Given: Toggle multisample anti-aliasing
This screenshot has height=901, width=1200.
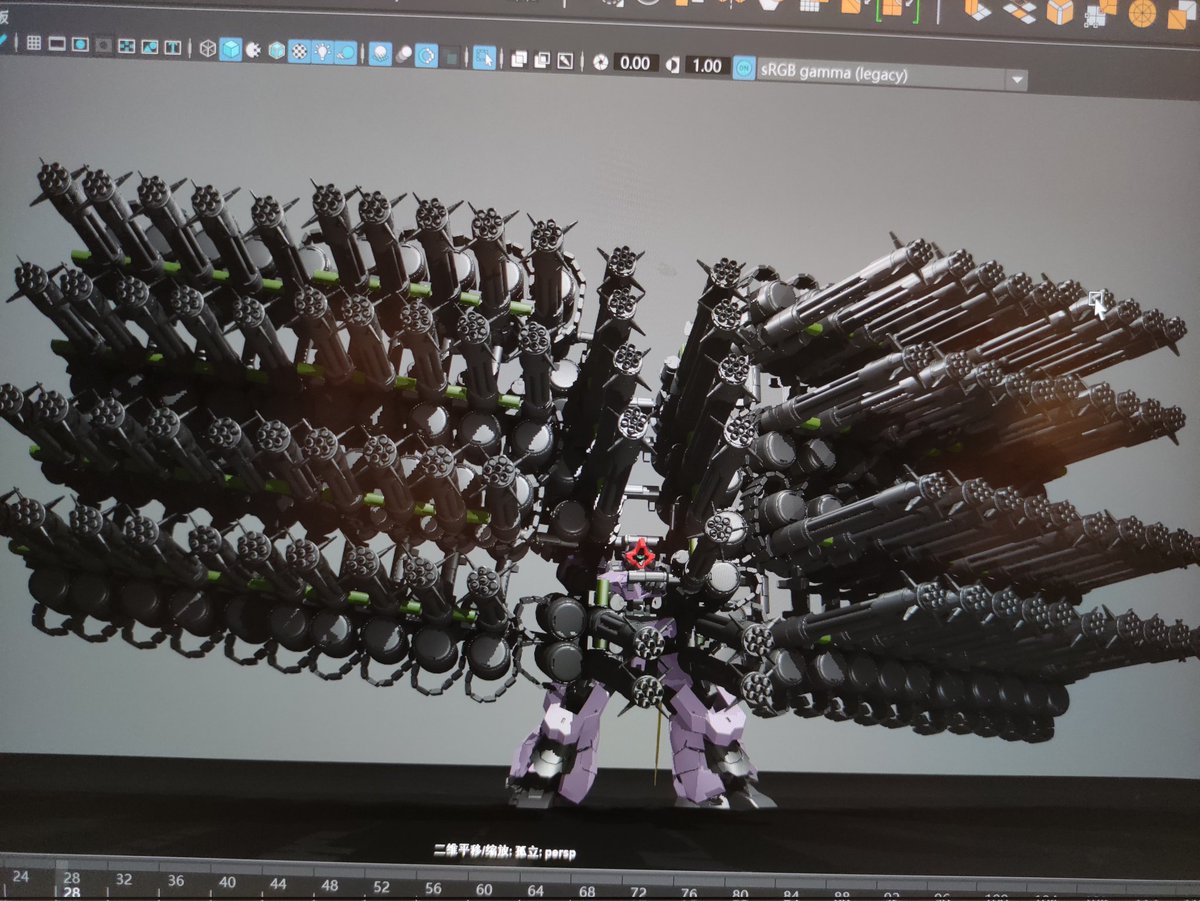Looking at the screenshot, I should 427,55.
